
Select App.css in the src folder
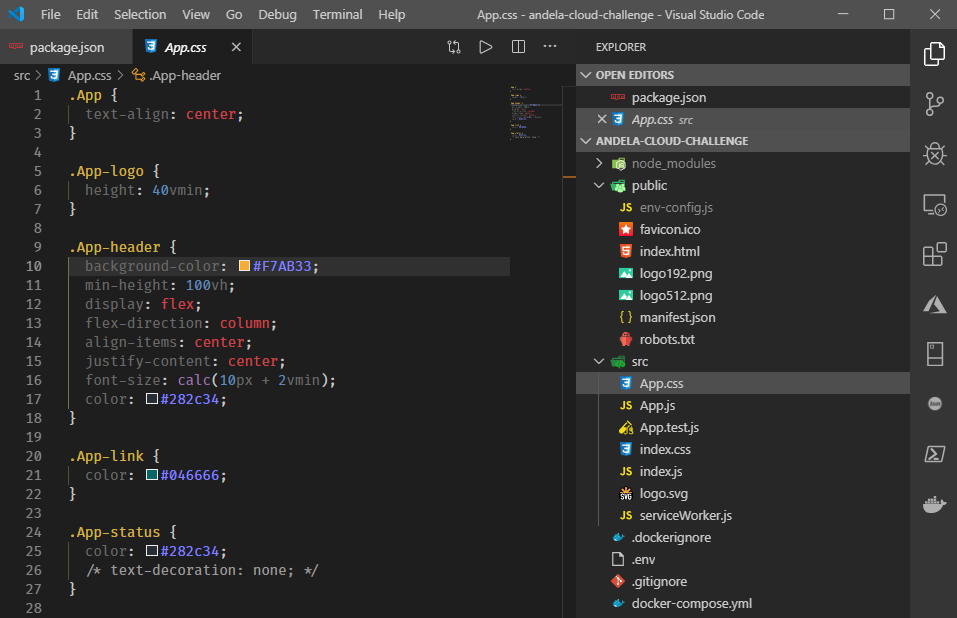pyautogui.click(x=743, y=383)
